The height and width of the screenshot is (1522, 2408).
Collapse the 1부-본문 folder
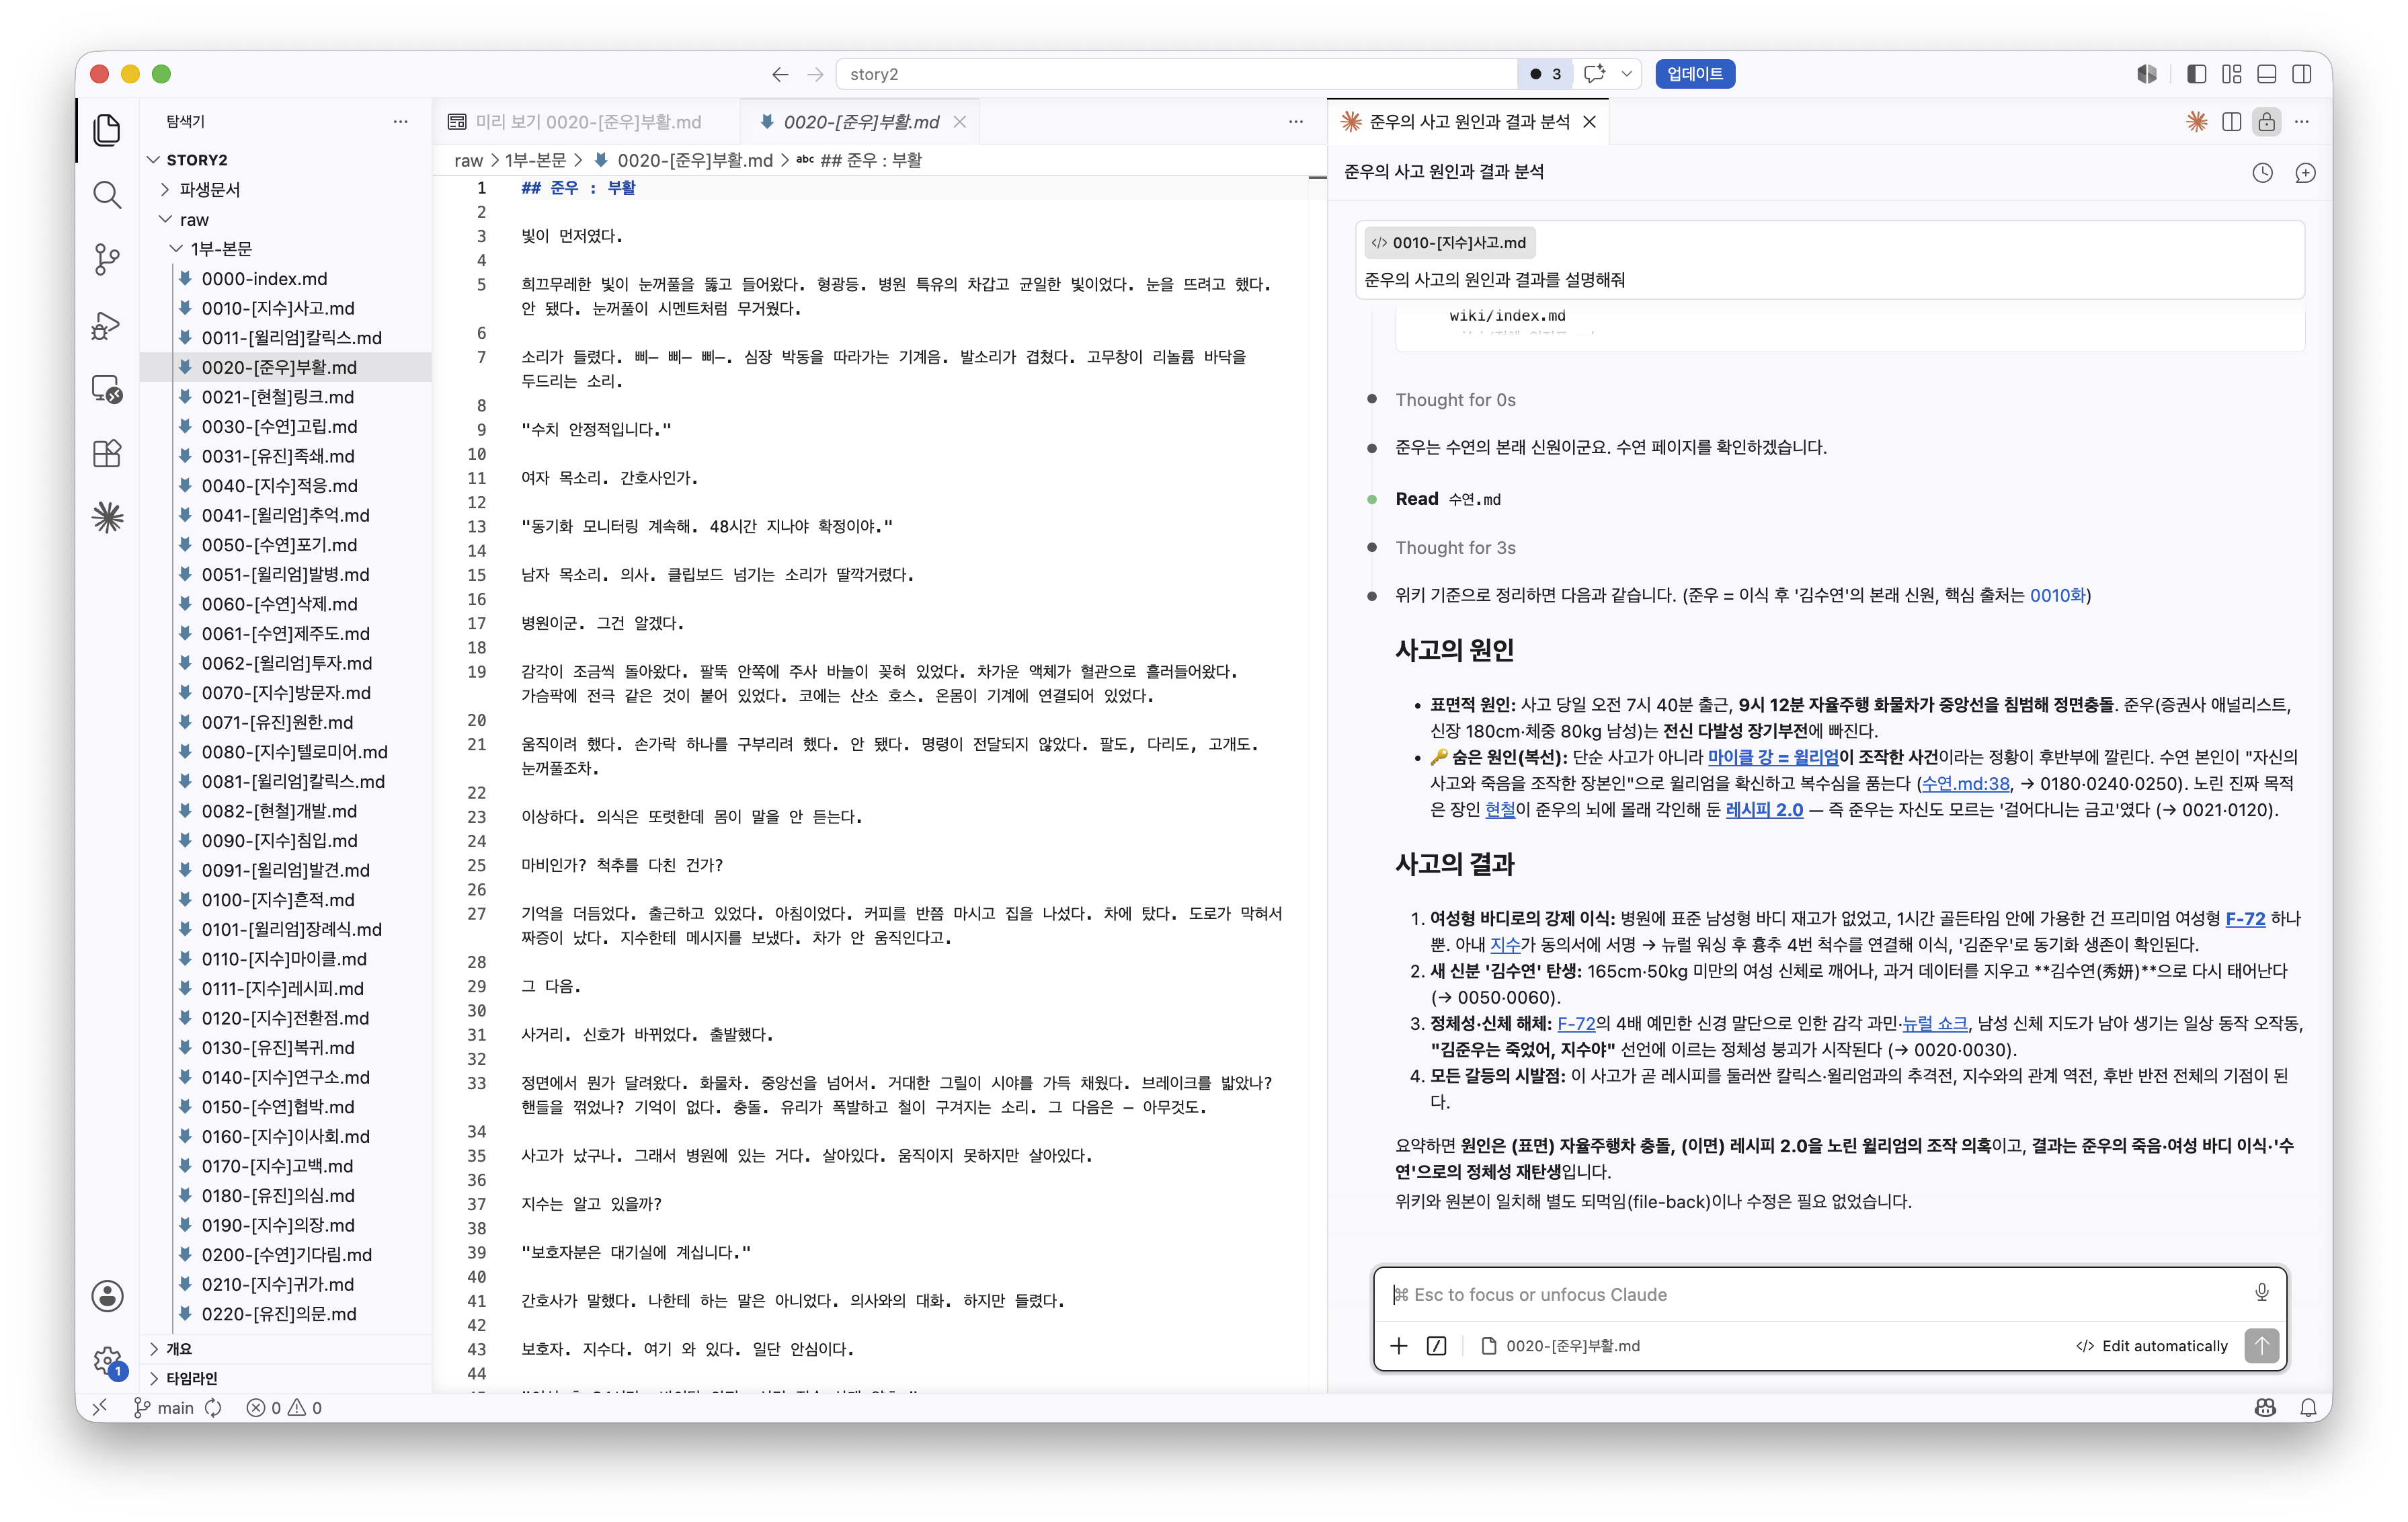[221, 248]
